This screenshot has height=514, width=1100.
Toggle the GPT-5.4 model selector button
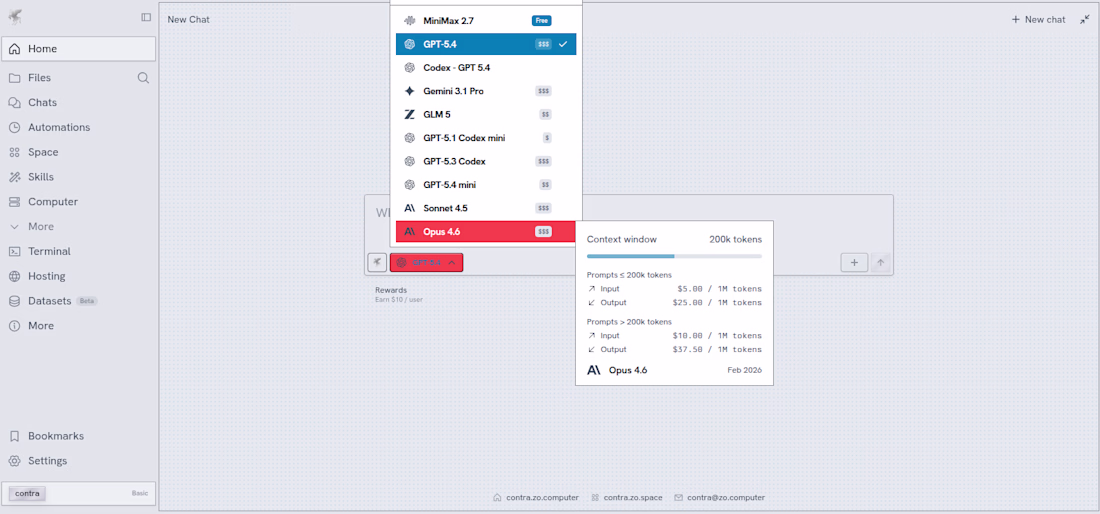coord(427,262)
